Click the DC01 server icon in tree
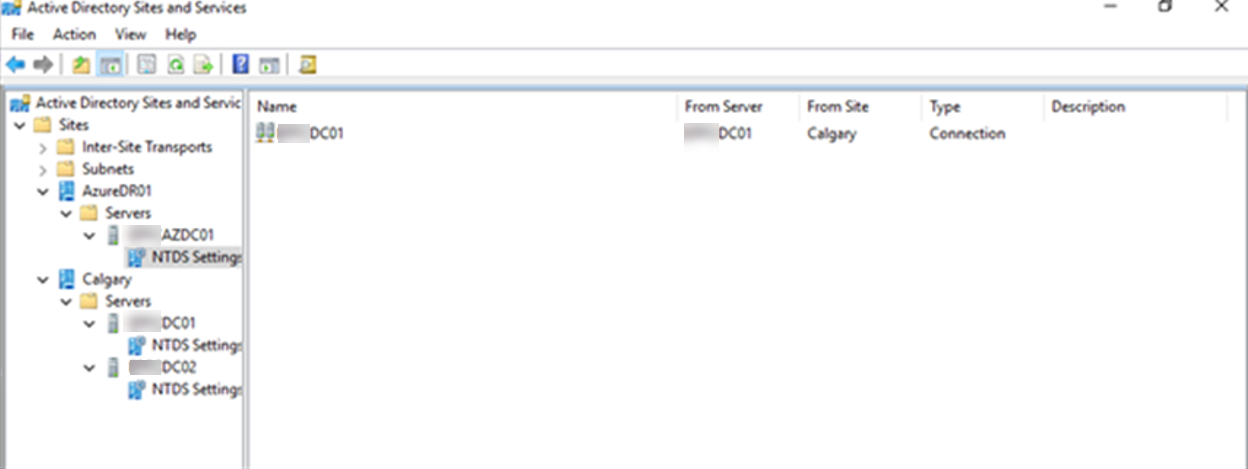This screenshot has width=1248, height=469. [x=114, y=323]
